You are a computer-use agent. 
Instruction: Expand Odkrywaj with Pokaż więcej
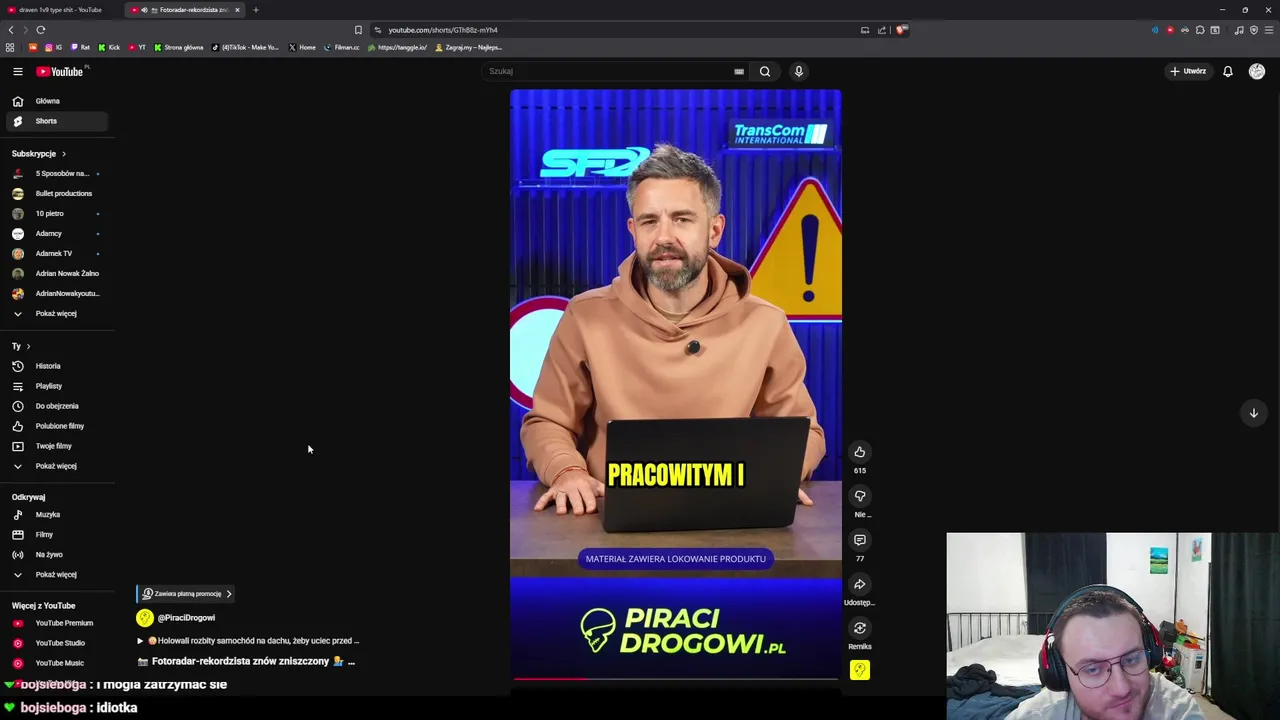pyautogui.click(x=57, y=574)
